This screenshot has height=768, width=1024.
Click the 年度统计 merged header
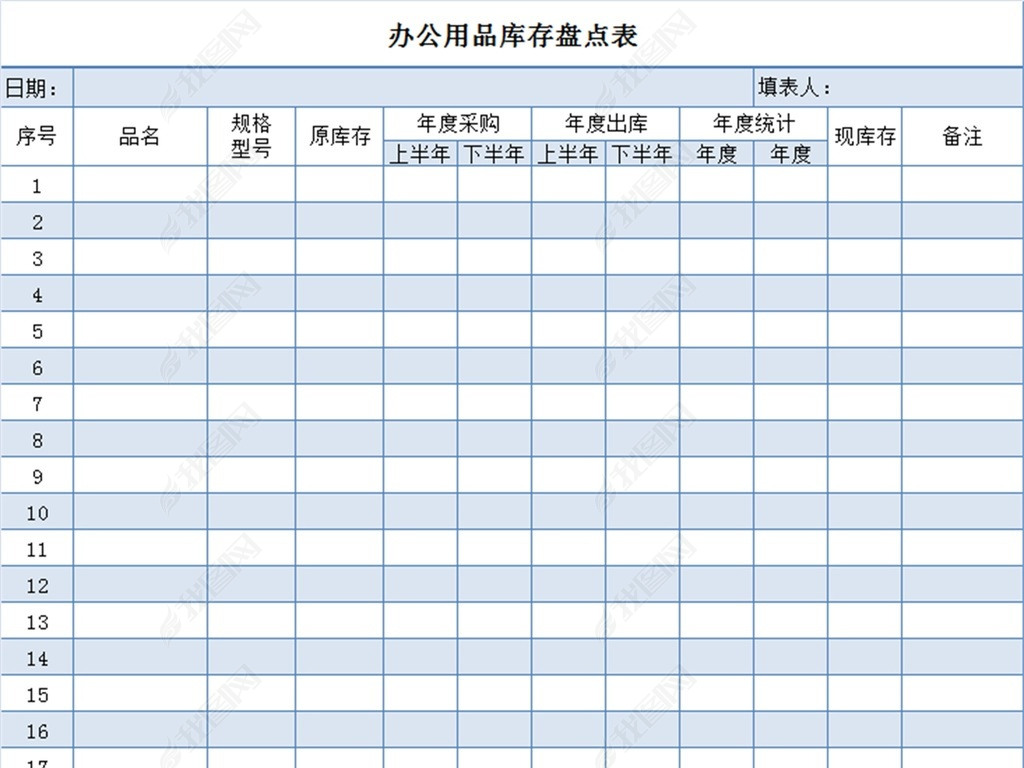pyautogui.click(x=753, y=124)
